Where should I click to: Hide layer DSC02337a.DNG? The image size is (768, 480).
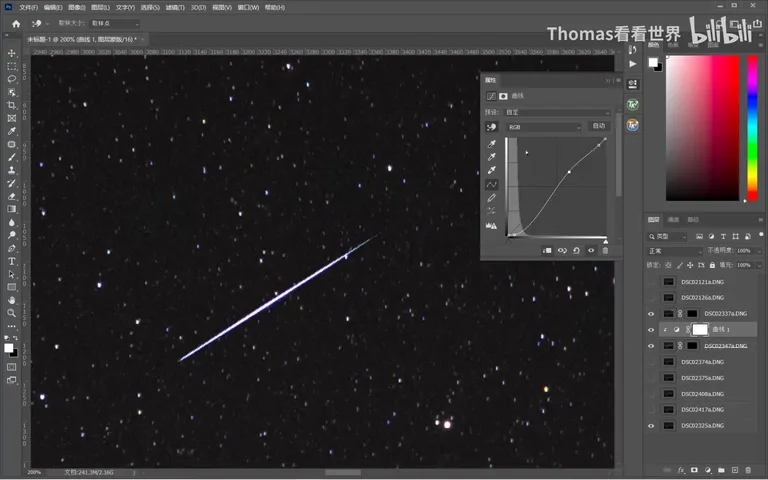[x=651, y=313]
